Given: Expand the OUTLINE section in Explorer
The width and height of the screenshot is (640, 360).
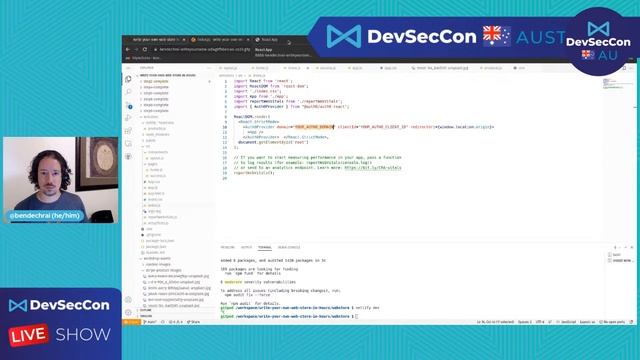Looking at the screenshot, I should pos(146,310).
